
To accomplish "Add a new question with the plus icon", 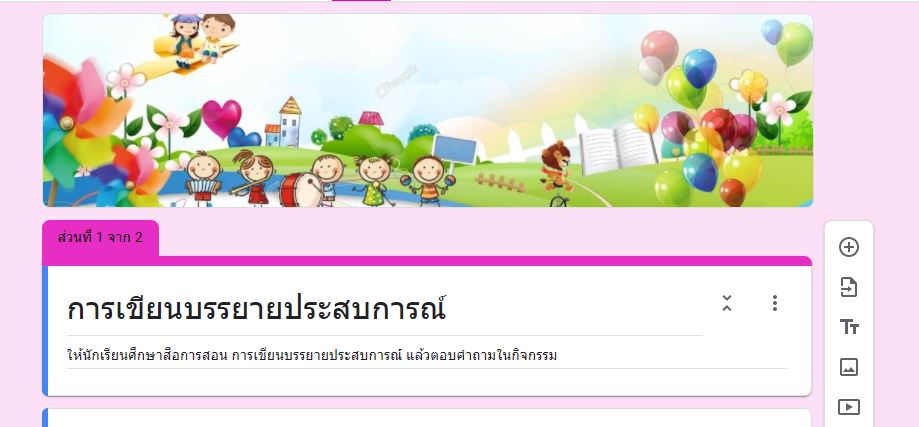I will 849,247.
